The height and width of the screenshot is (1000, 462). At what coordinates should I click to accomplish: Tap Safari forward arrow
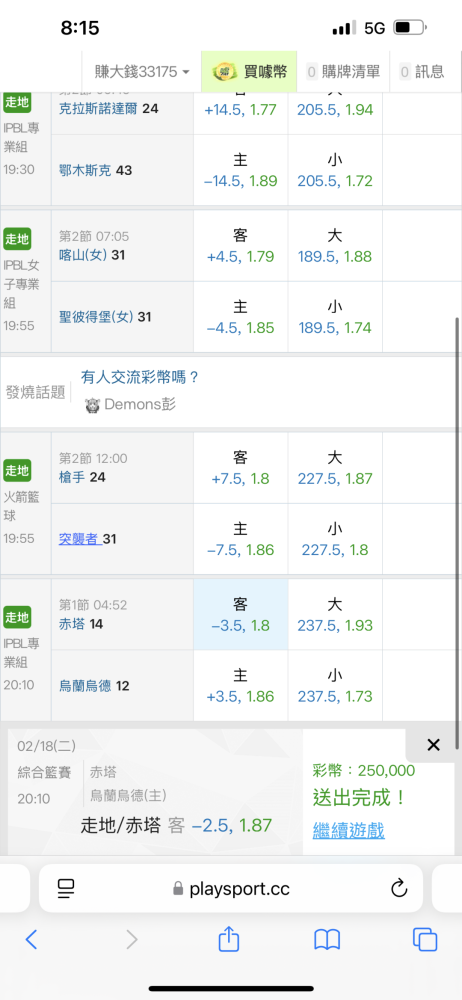(x=131, y=939)
